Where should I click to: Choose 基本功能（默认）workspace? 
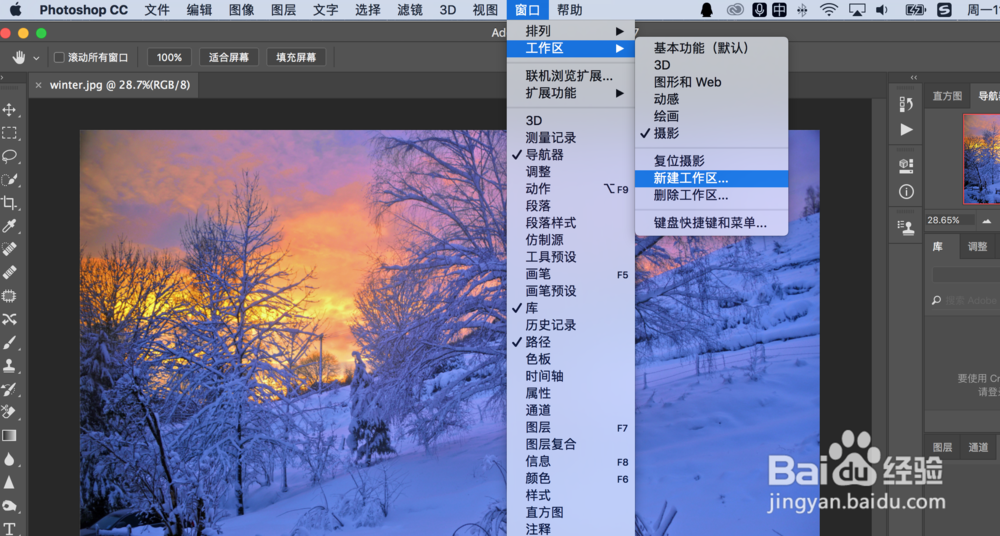(x=712, y=48)
